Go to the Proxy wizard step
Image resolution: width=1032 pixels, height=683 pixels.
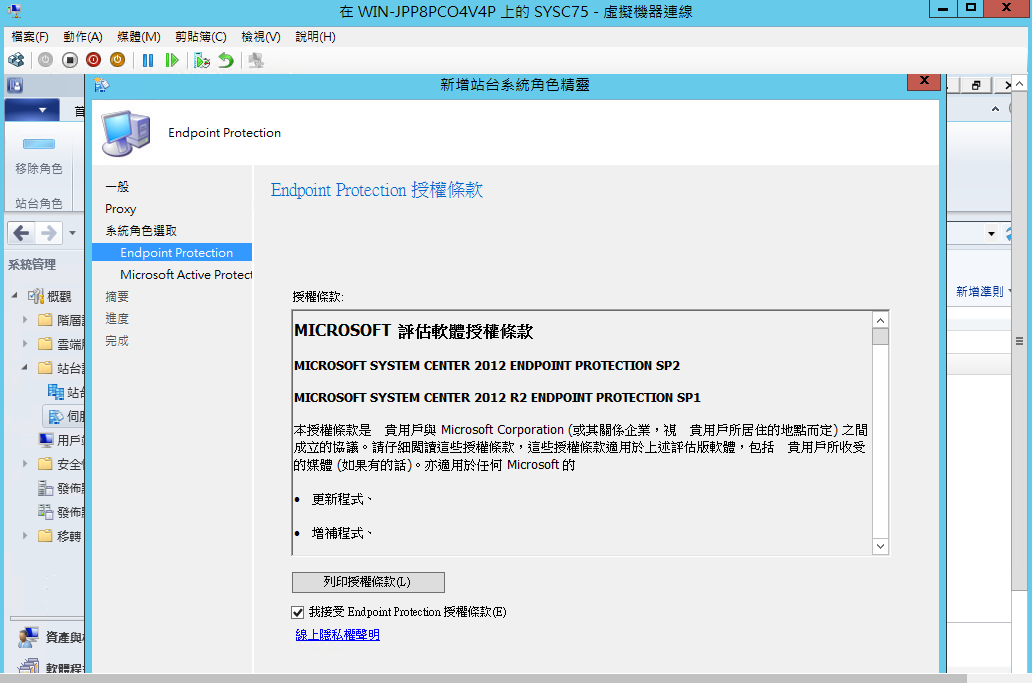tap(120, 209)
